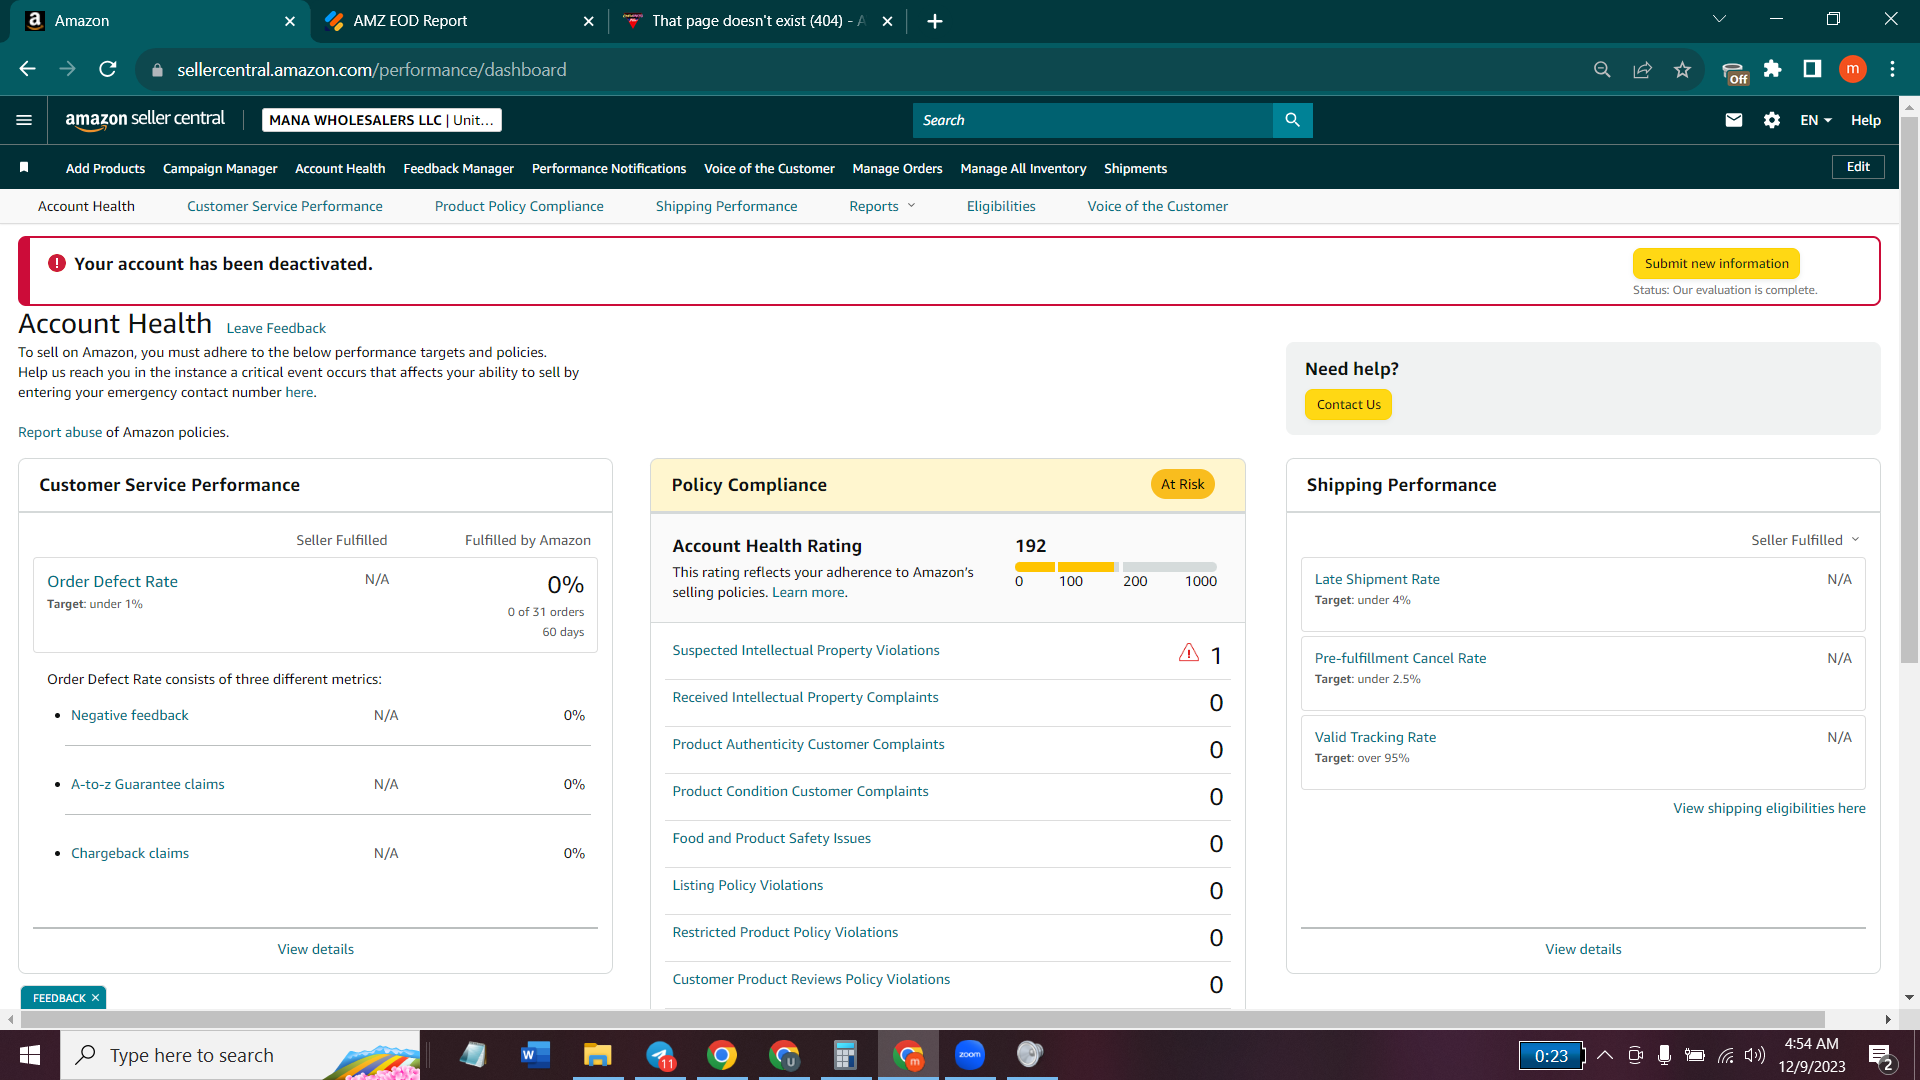This screenshot has width=1920, height=1080.
Task: Open a new browser tab
Action: tap(934, 21)
